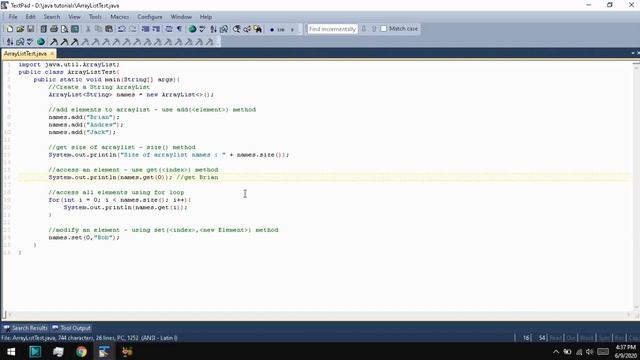Create a new document with New icon
The height and width of the screenshot is (360, 640).
(10, 29)
